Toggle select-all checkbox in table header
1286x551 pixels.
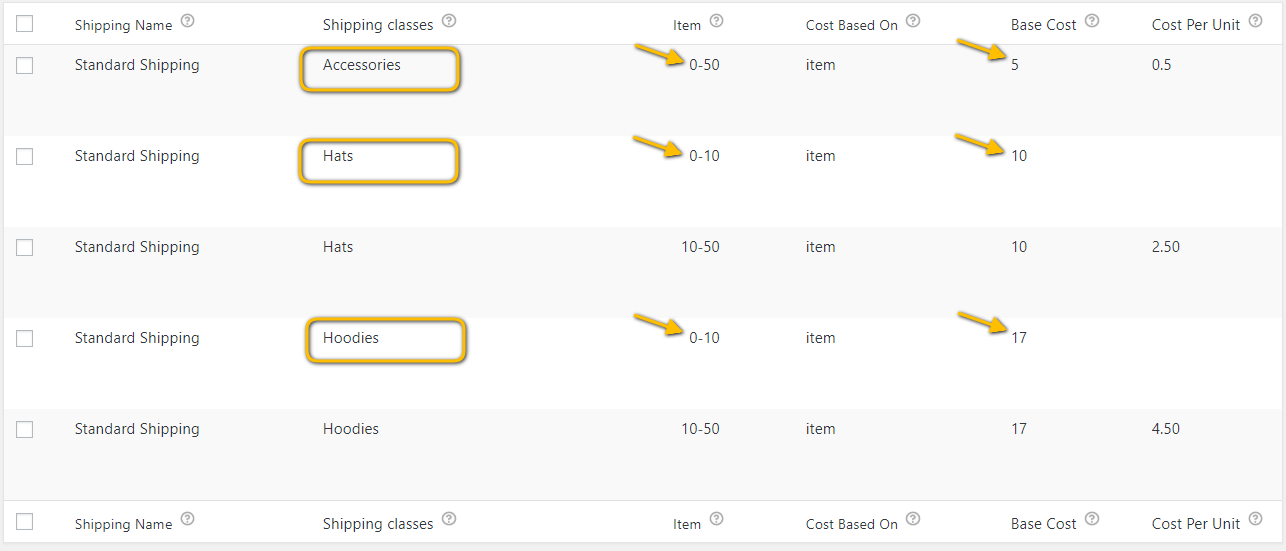click(25, 23)
